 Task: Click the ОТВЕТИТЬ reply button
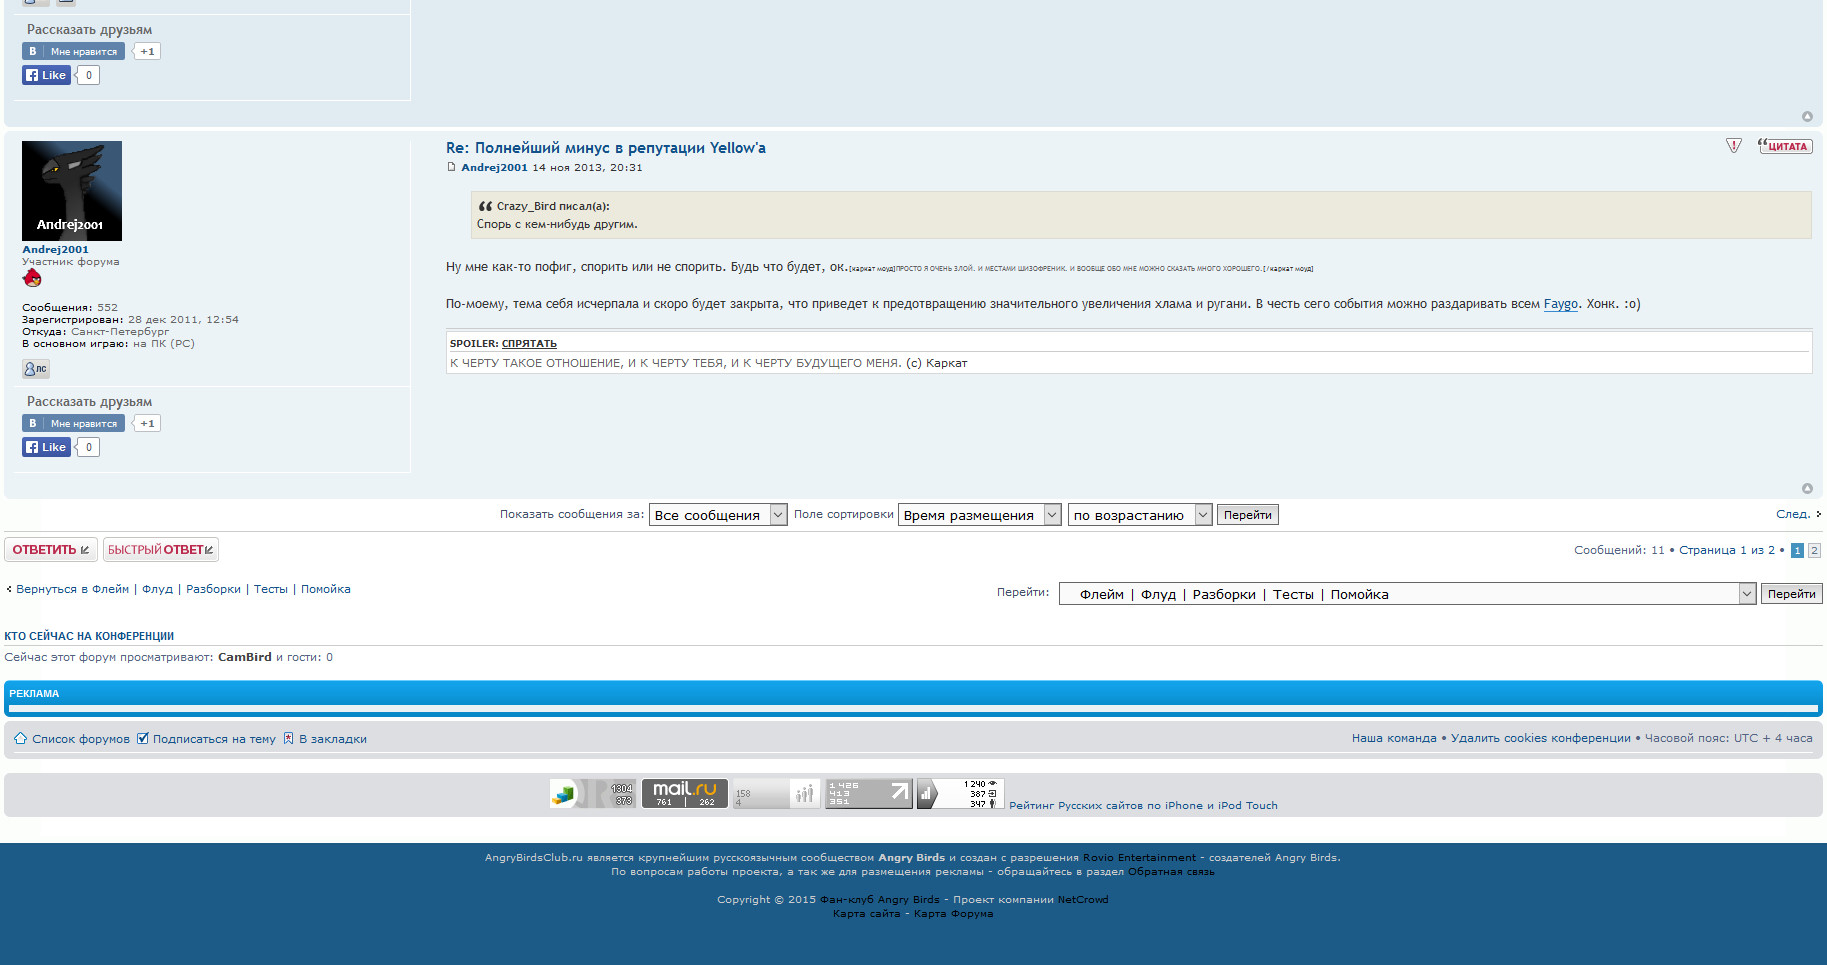coord(51,549)
